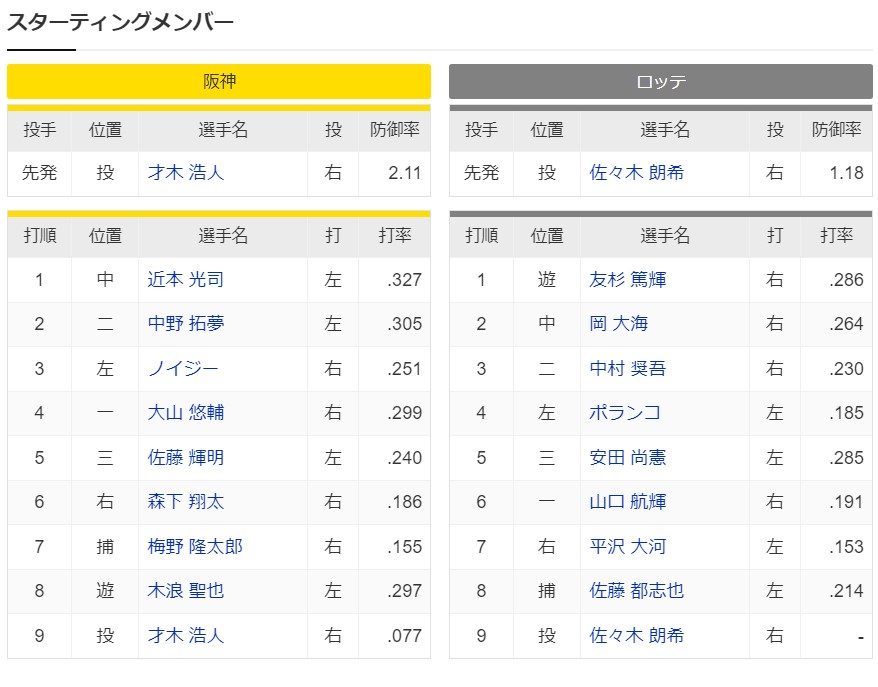Click 佐々木 朗希 in batting order 9
This screenshot has width=878, height=687.
click(x=637, y=635)
